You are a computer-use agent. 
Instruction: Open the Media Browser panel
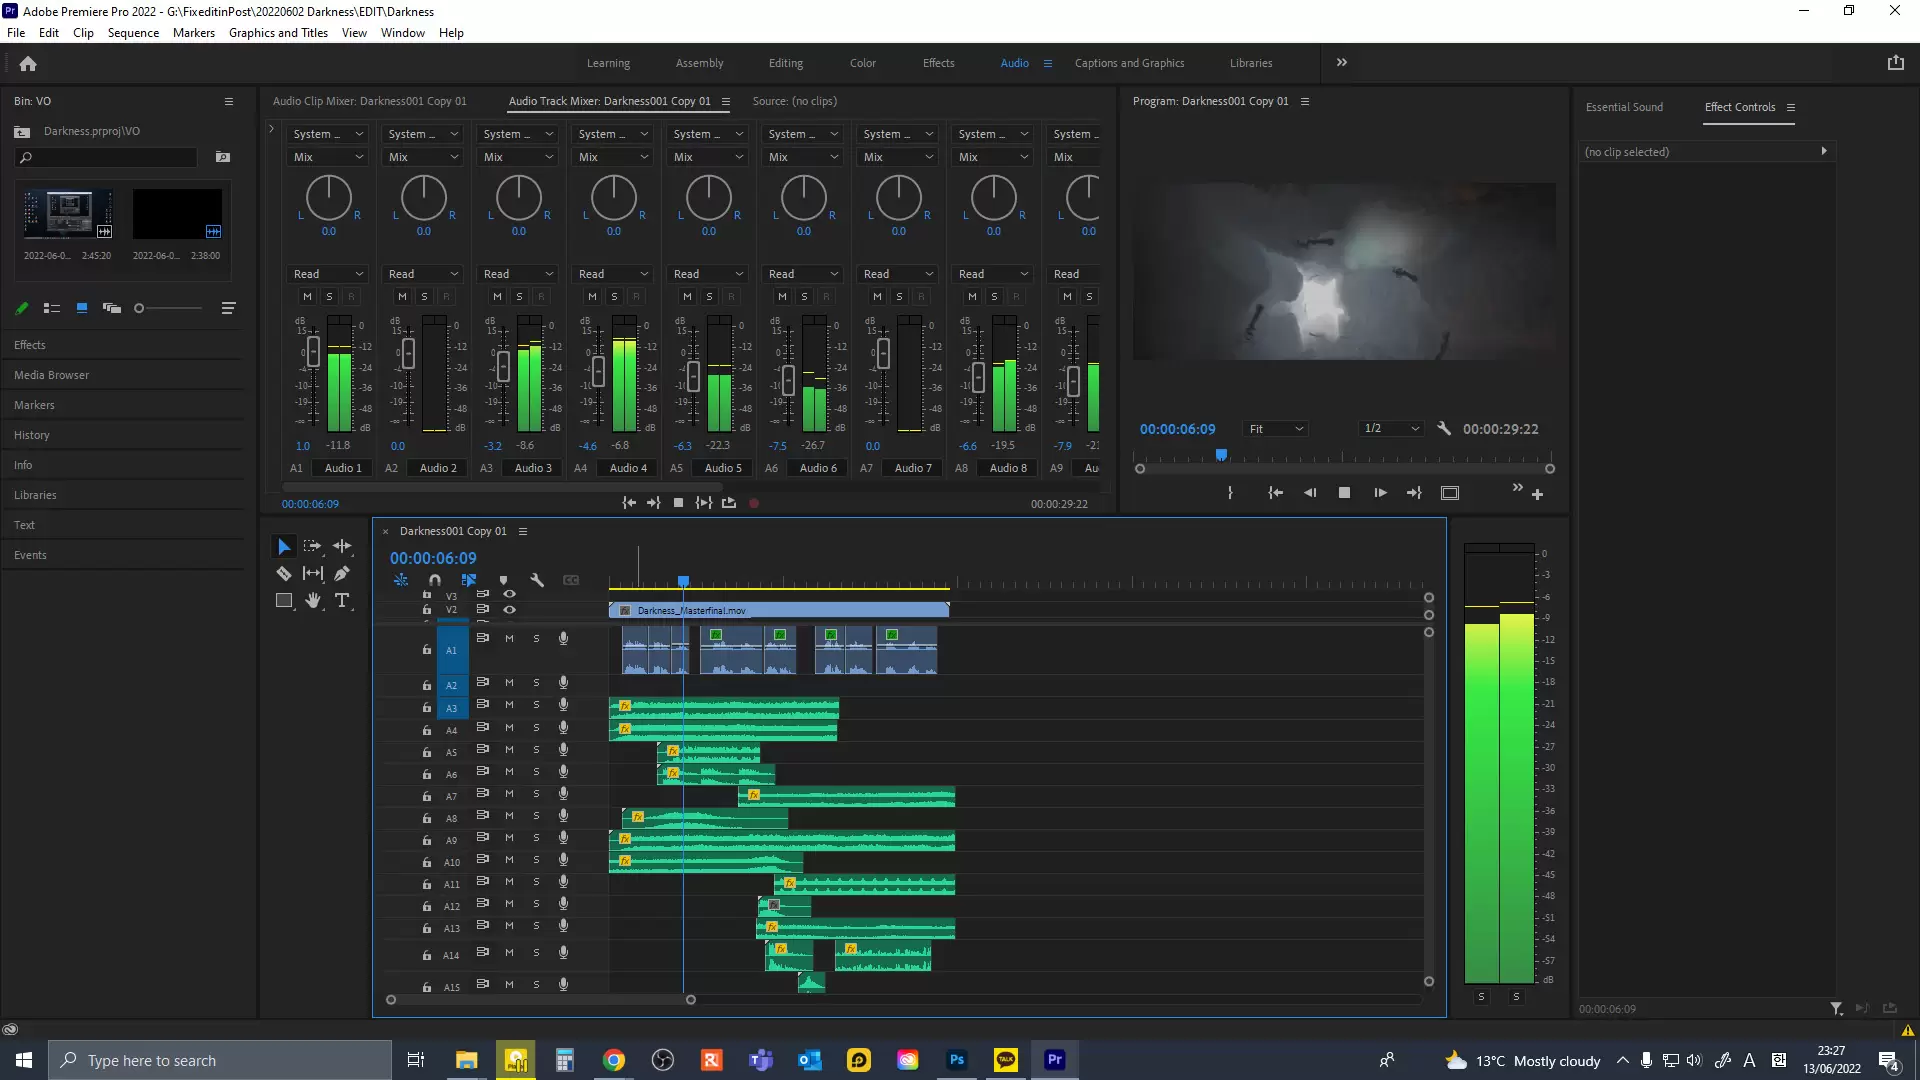click(x=51, y=375)
